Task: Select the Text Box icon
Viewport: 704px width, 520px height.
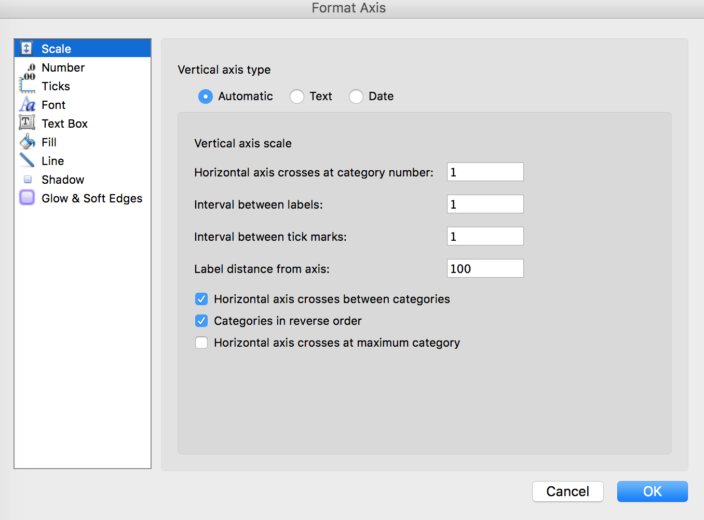Action: 27,123
